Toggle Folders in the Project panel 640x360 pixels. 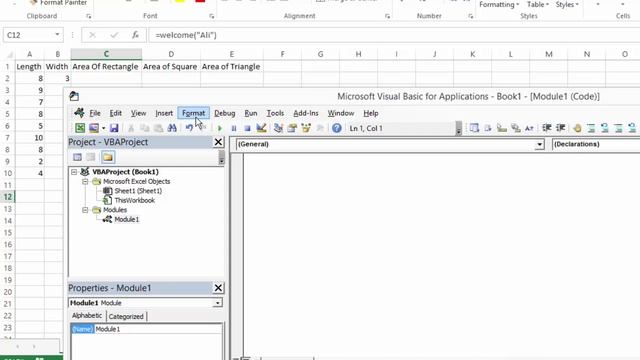pyautogui.click(x=108, y=157)
